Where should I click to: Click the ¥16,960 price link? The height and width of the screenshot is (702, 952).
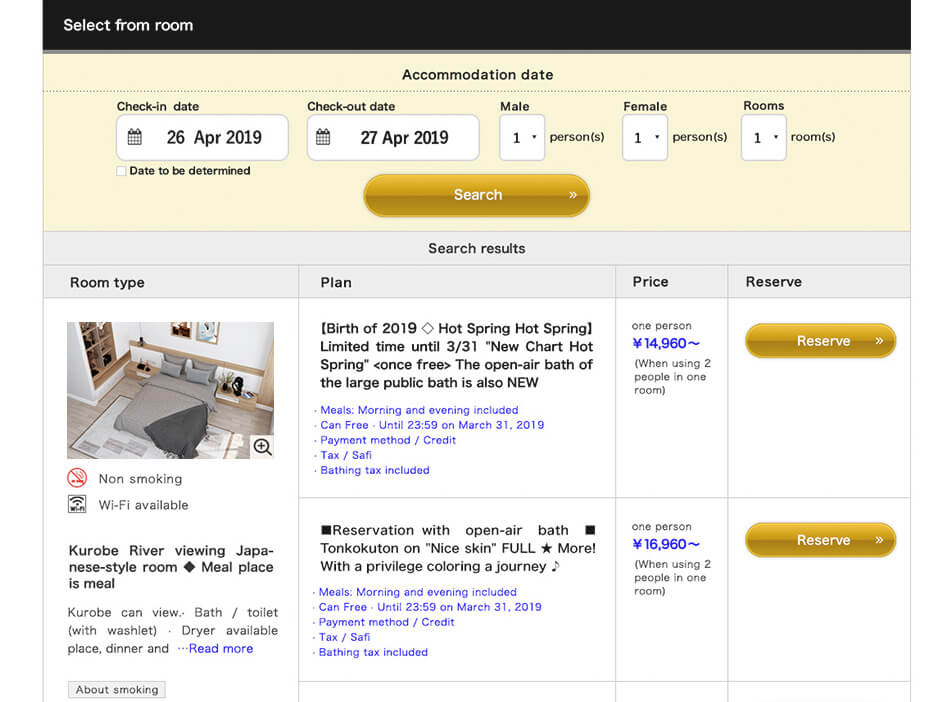point(665,544)
